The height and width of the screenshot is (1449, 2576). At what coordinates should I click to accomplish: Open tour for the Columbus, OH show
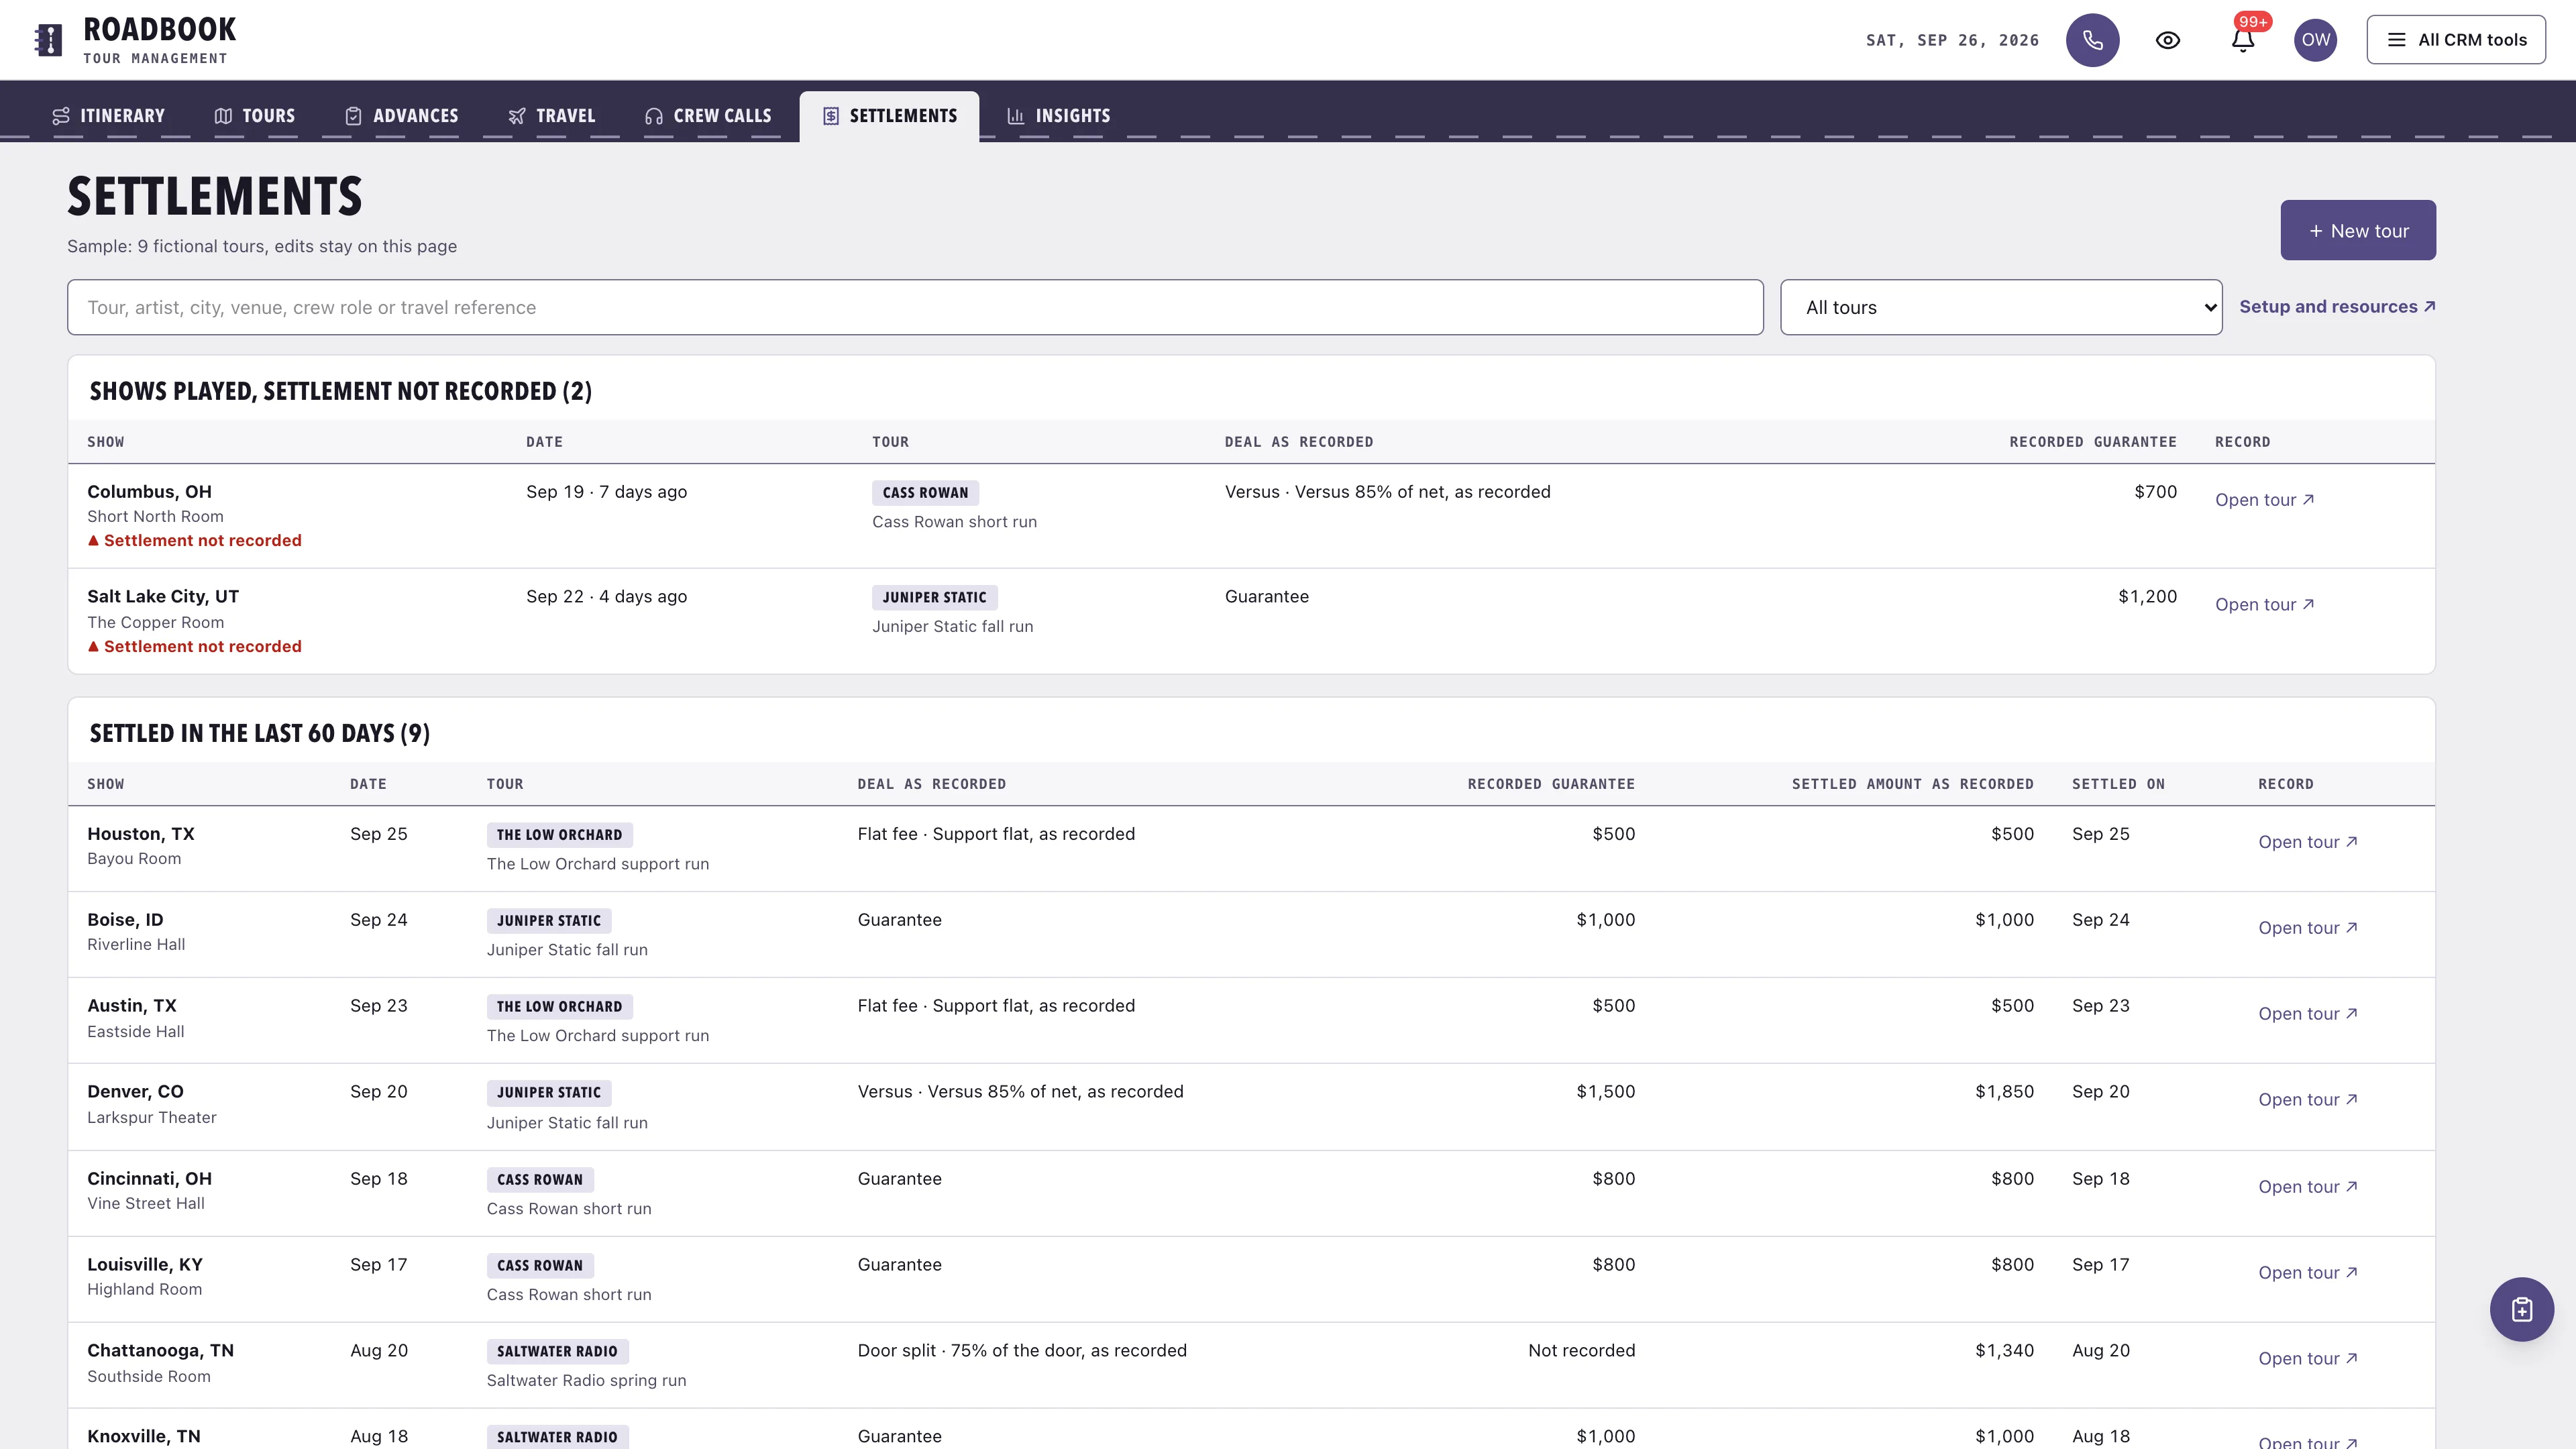pos(2264,500)
